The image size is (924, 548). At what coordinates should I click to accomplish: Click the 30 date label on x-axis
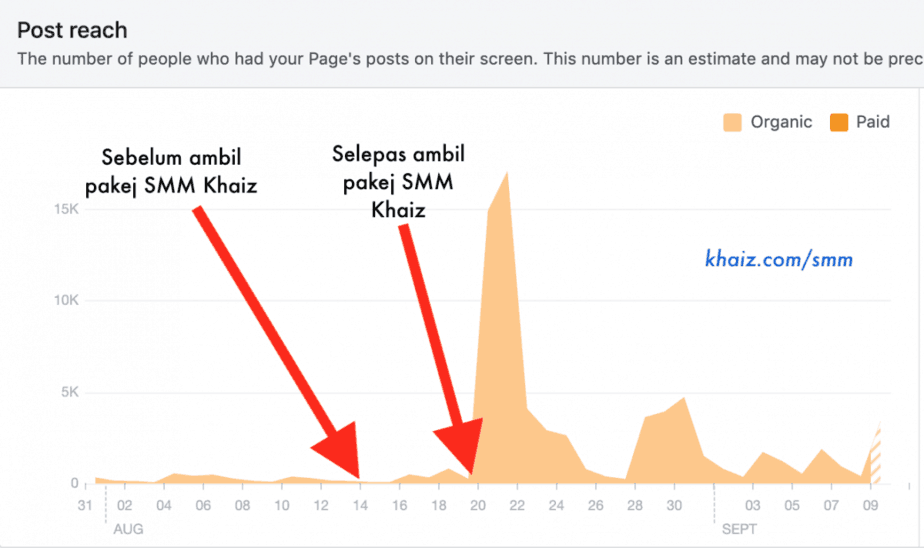click(674, 505)
